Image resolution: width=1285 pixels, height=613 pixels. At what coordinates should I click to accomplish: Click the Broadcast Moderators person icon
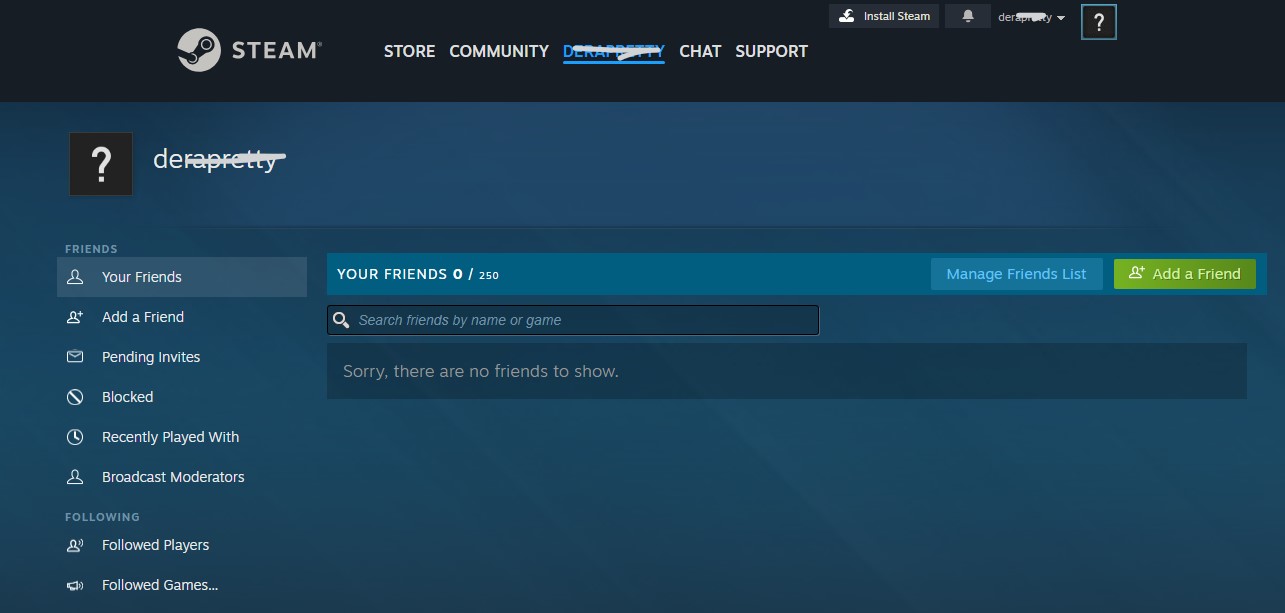75,477
